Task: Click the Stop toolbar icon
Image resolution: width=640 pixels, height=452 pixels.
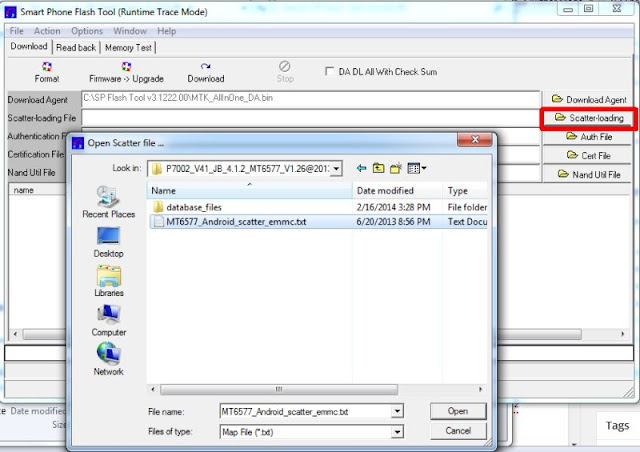Action: pyautogui.click(x=284, y=66)
